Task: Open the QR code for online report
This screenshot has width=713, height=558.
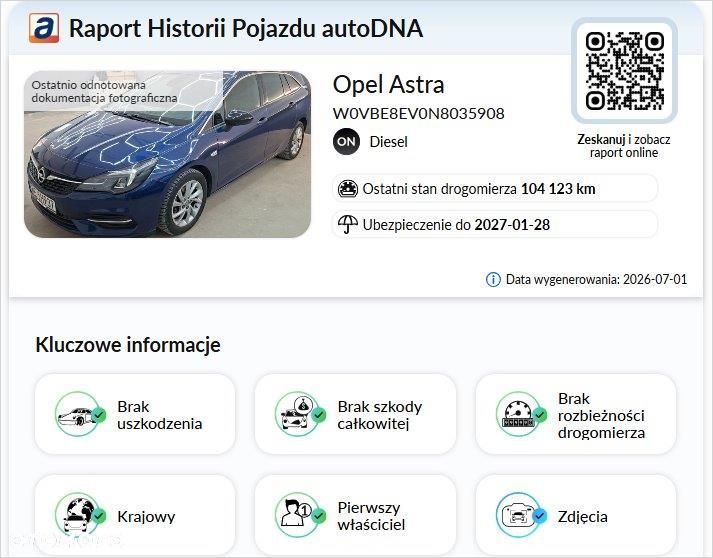Action: tap(624, 70)
